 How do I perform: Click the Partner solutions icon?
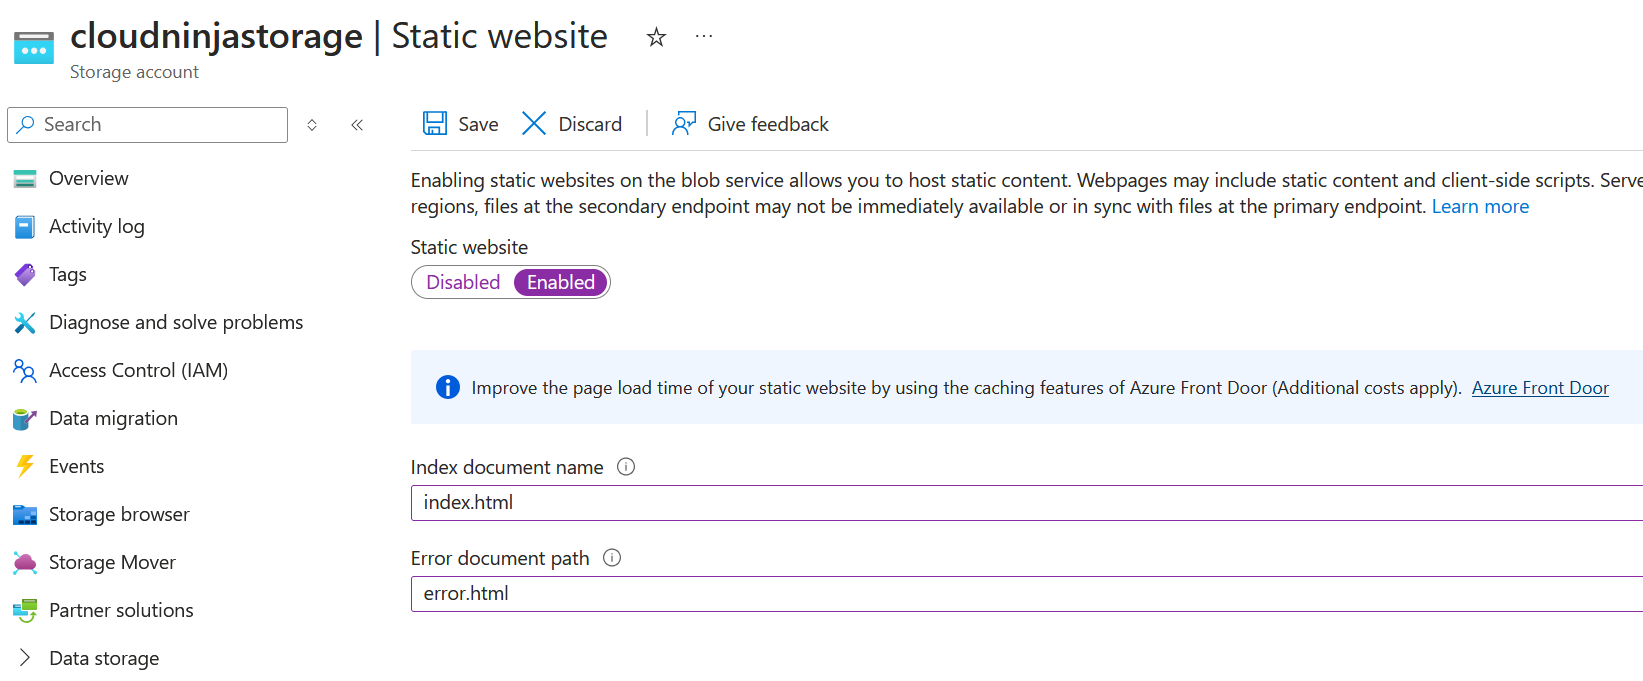click(x=25, y=610)
